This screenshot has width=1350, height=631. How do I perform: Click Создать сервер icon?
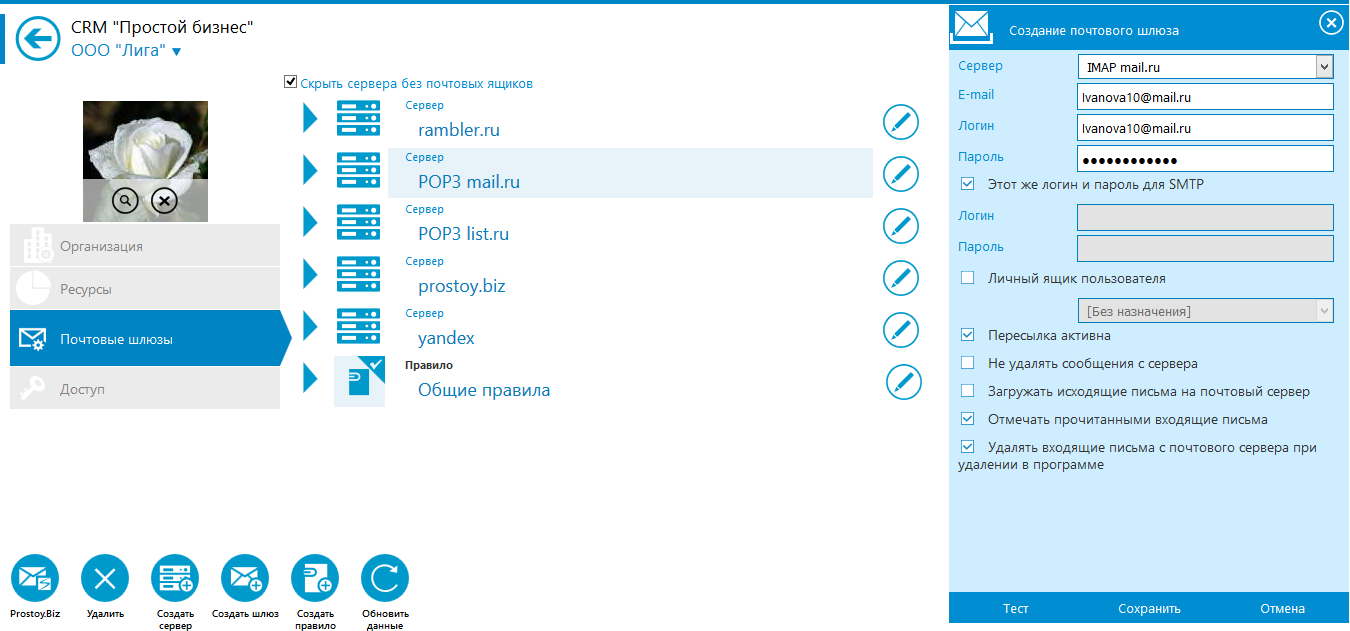[x=175, y=579]
